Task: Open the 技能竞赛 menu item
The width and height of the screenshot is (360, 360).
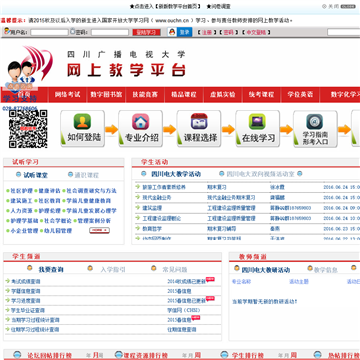Action: click(145, 94)
